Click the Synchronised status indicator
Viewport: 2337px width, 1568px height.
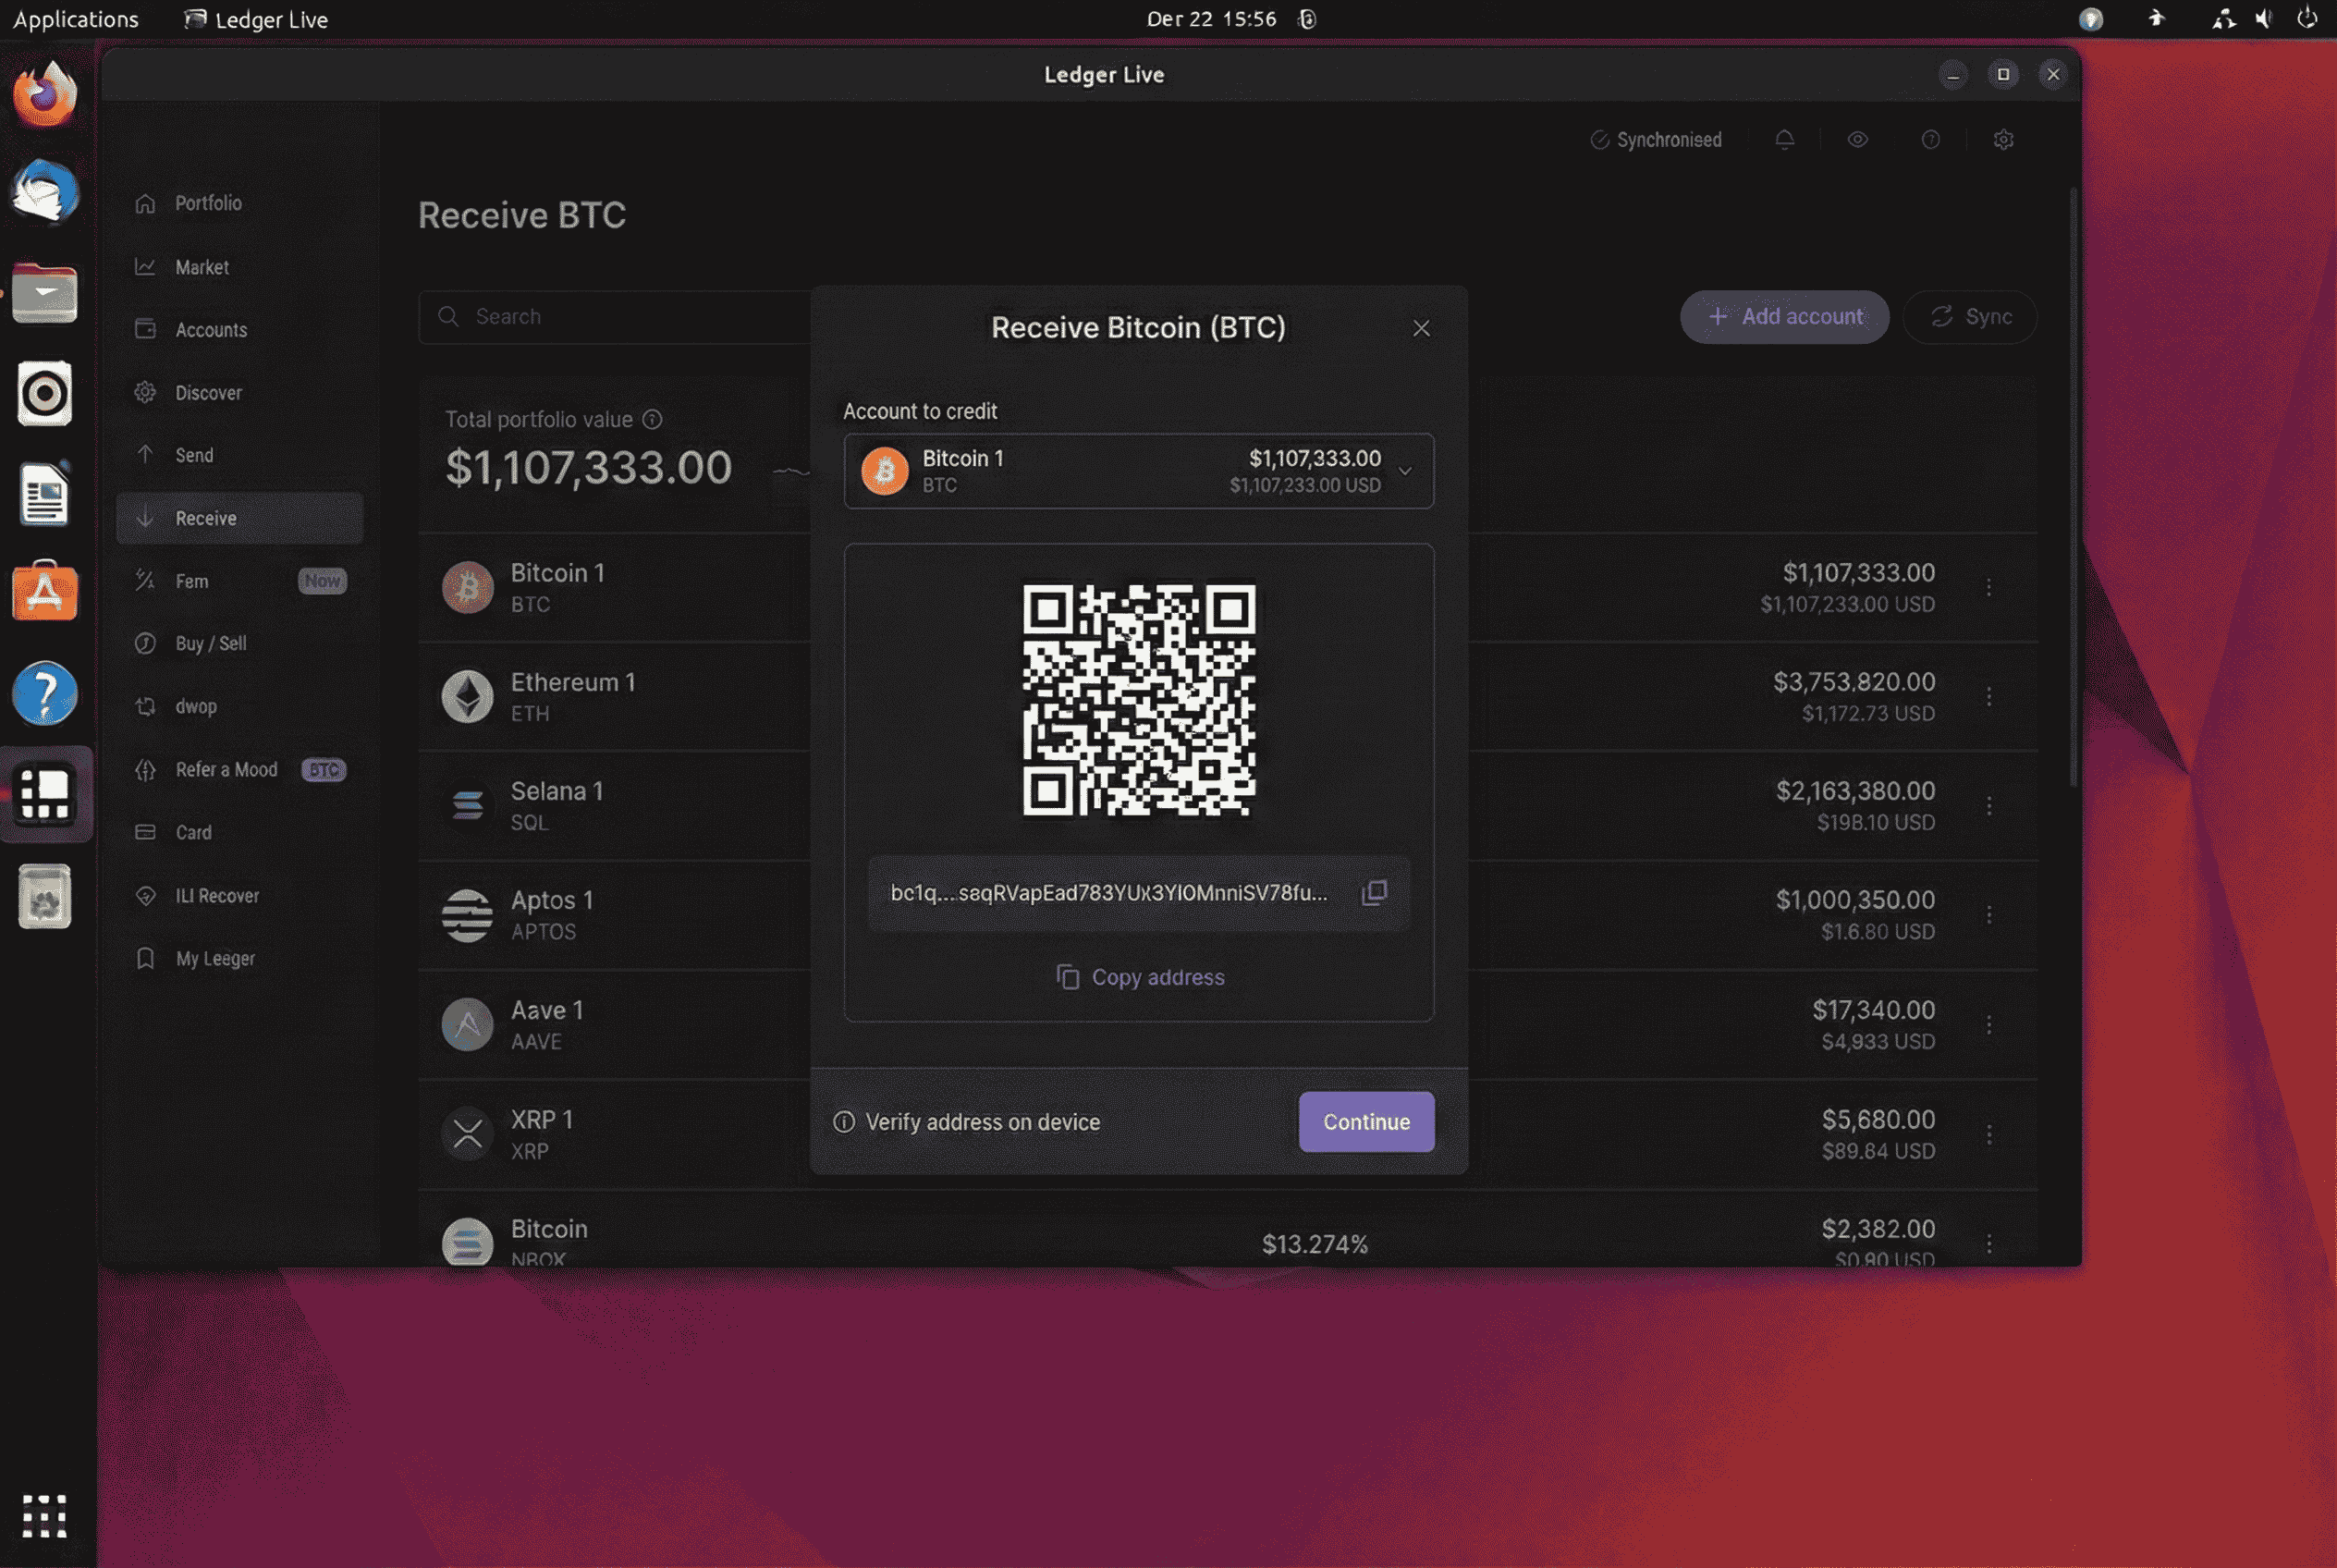(1656, 140)
